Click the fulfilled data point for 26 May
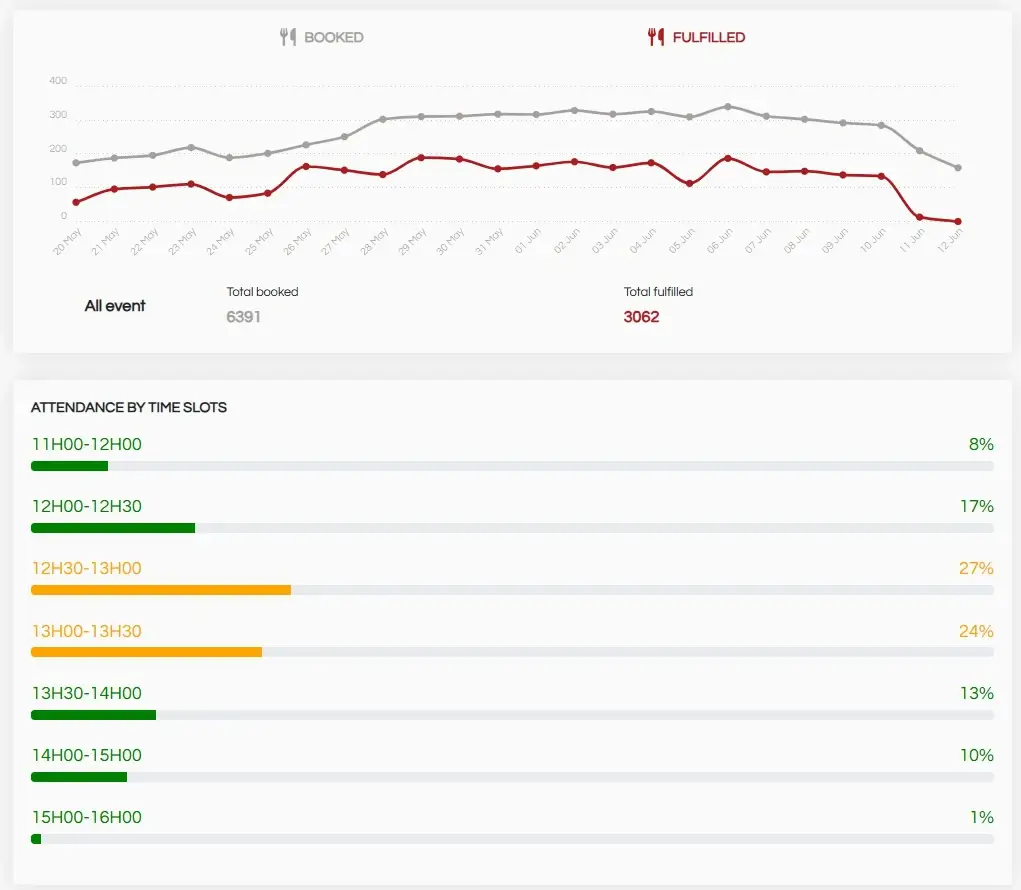1021x890 pixels. click(306, 167)
